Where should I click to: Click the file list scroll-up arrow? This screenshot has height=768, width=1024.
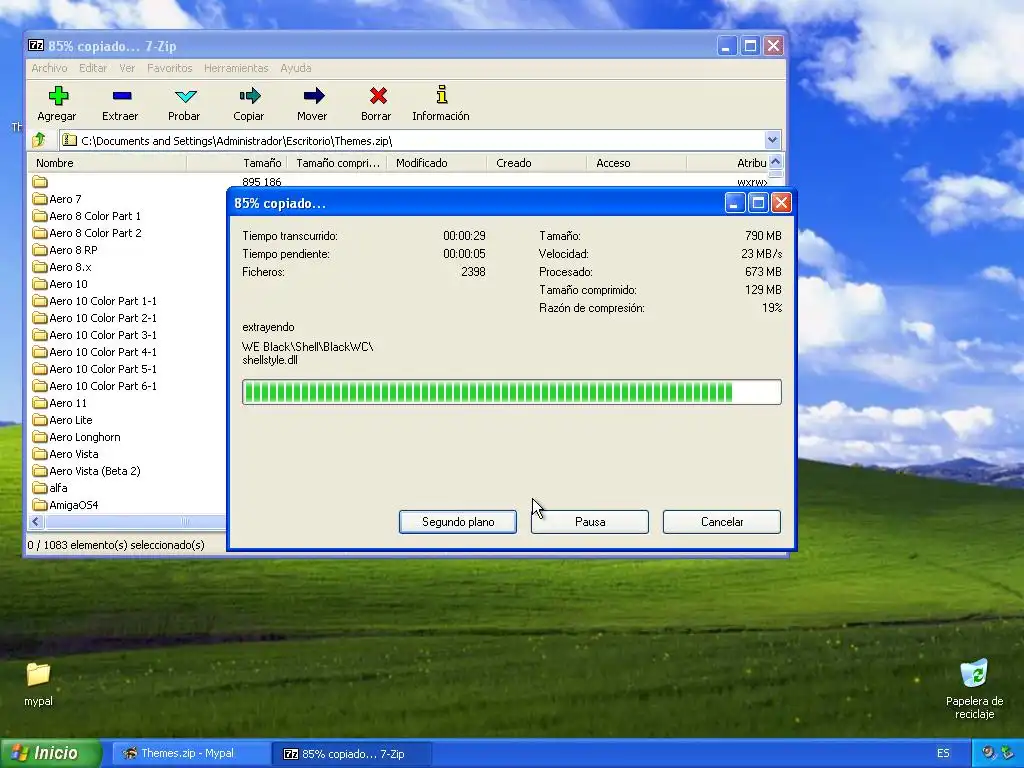[775, 162]
